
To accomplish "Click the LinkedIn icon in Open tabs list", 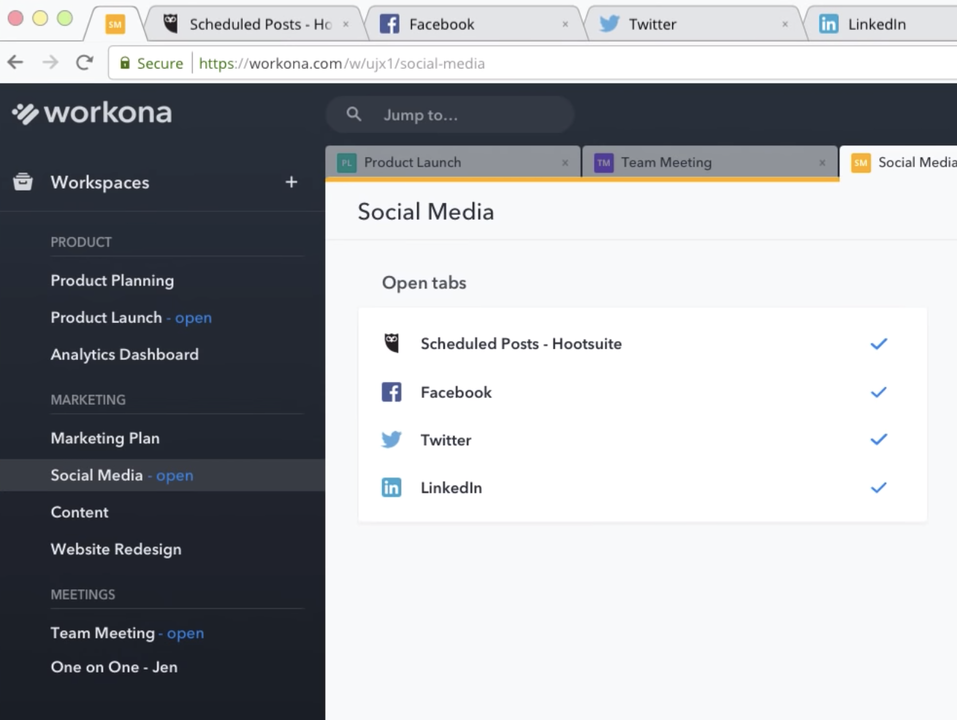I will [x=392, y=488].
